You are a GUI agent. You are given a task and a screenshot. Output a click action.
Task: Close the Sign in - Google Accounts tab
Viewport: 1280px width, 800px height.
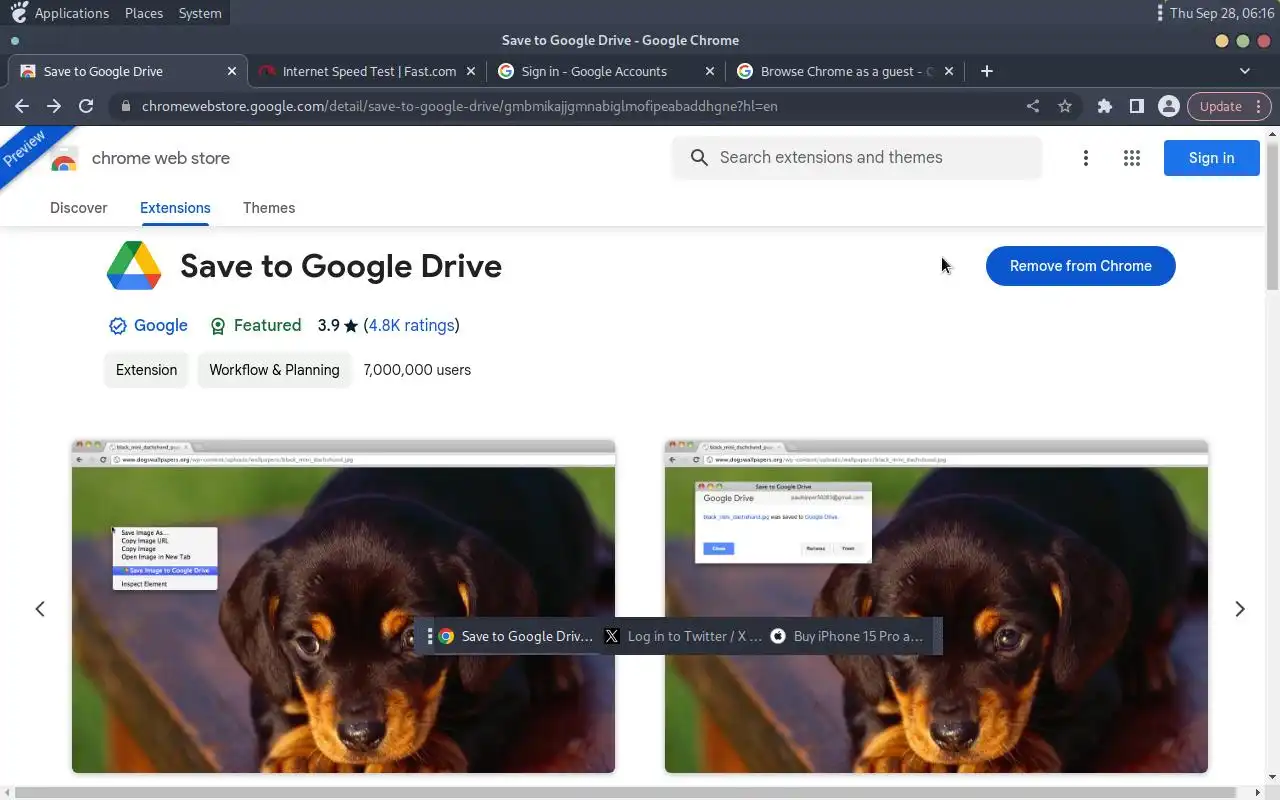[710, 71]
